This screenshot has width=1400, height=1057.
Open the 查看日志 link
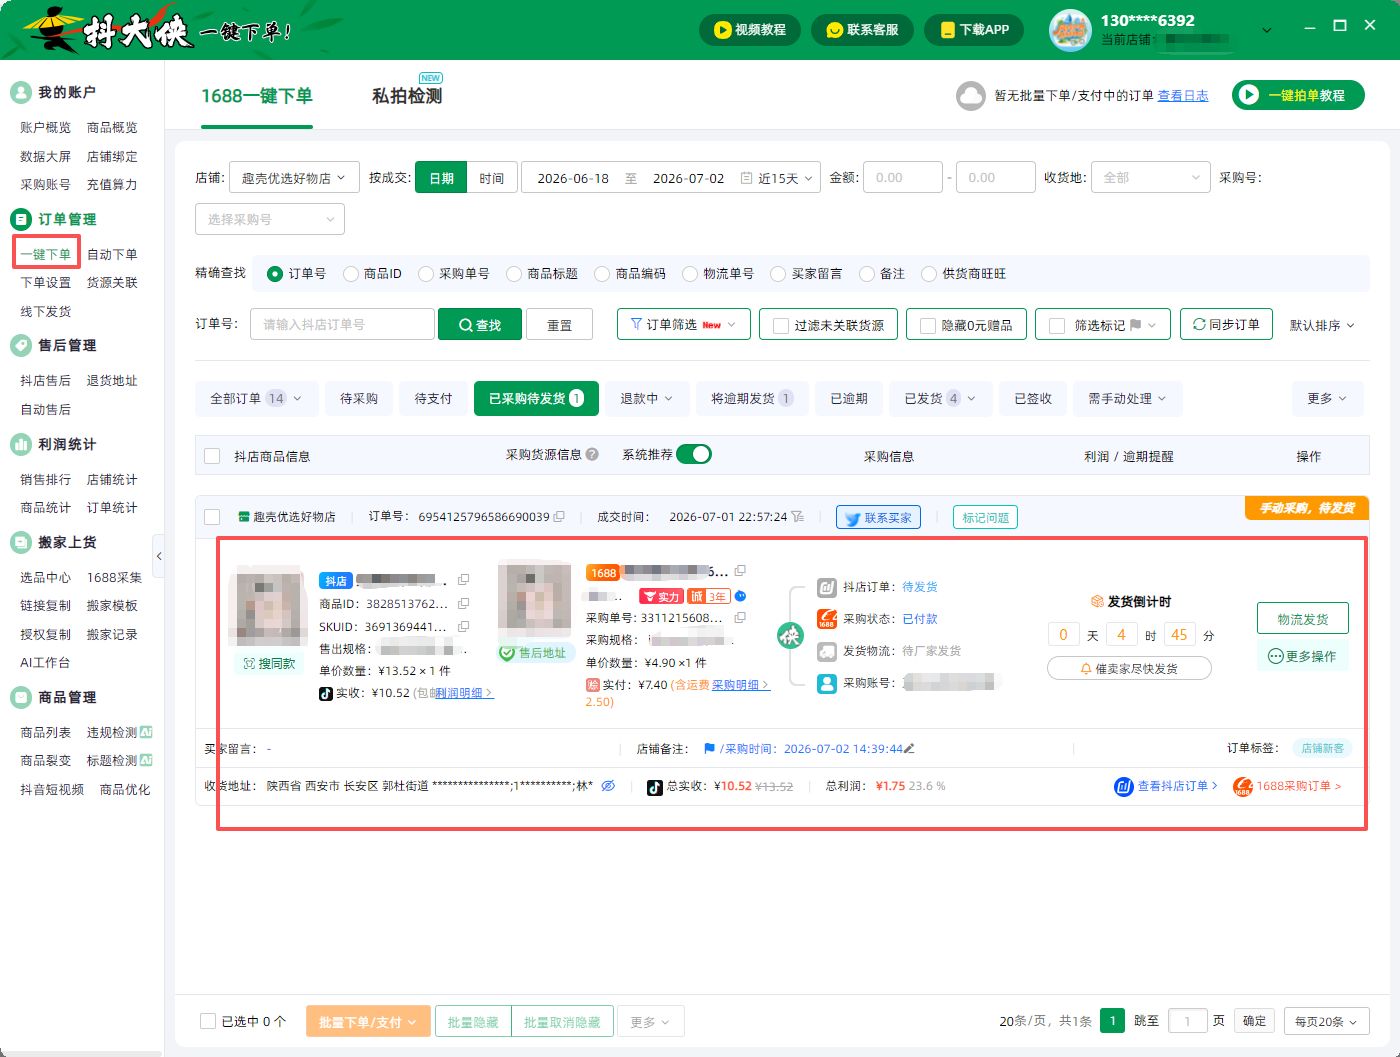[1183, 96]
